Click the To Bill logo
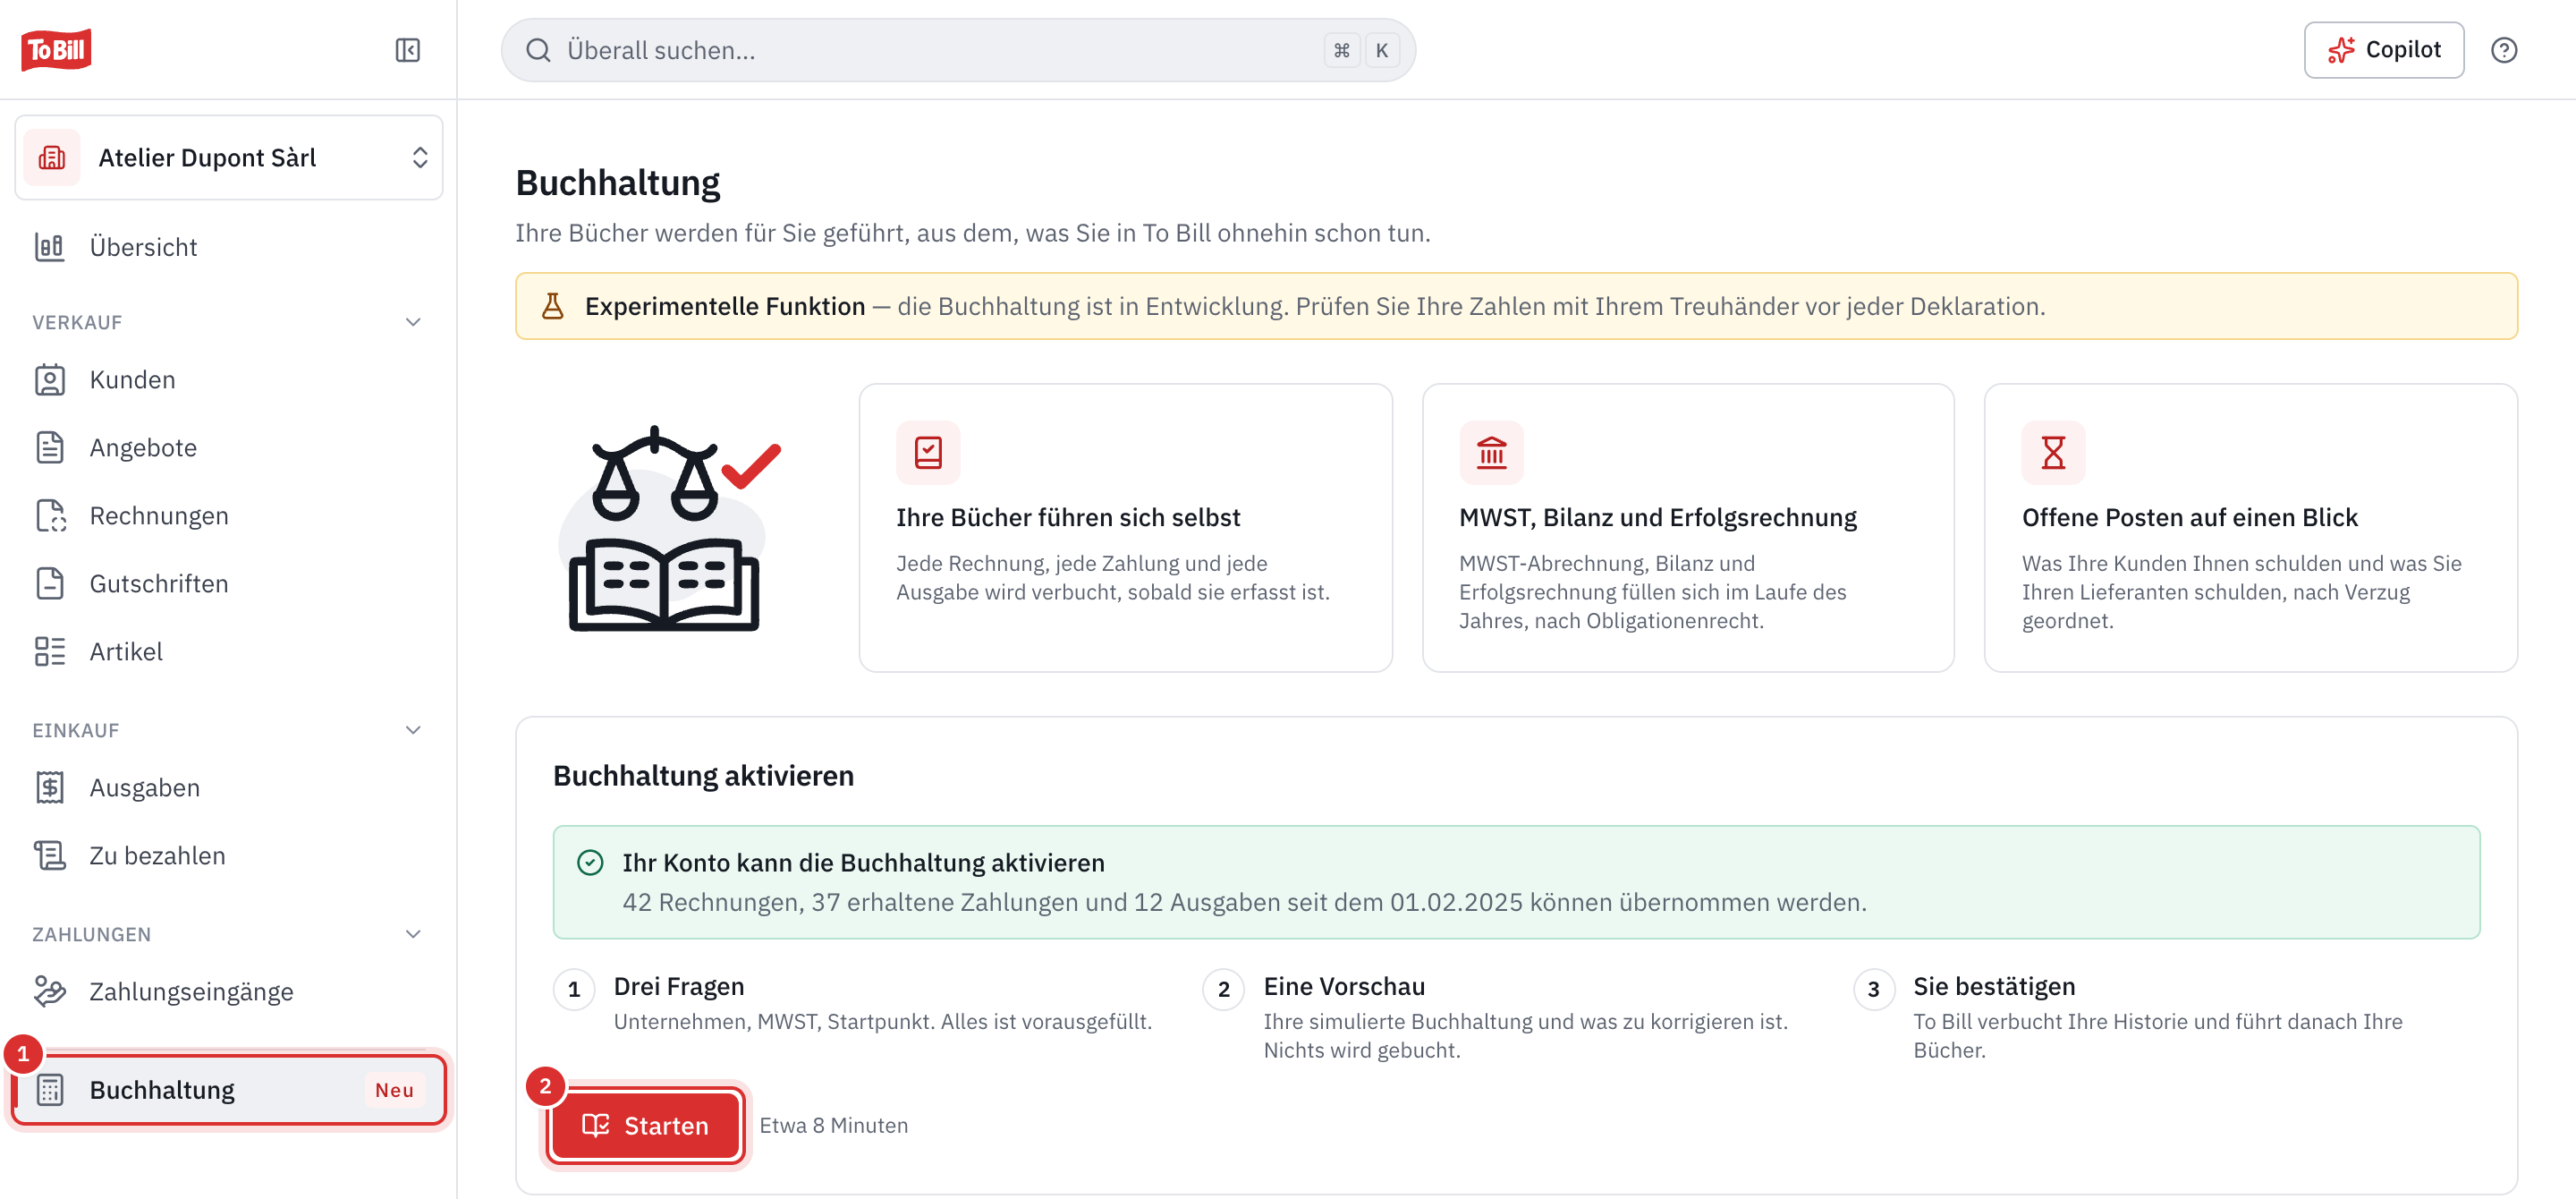The height and width of the screenshot is (1199, 2576). click(56, 49)
